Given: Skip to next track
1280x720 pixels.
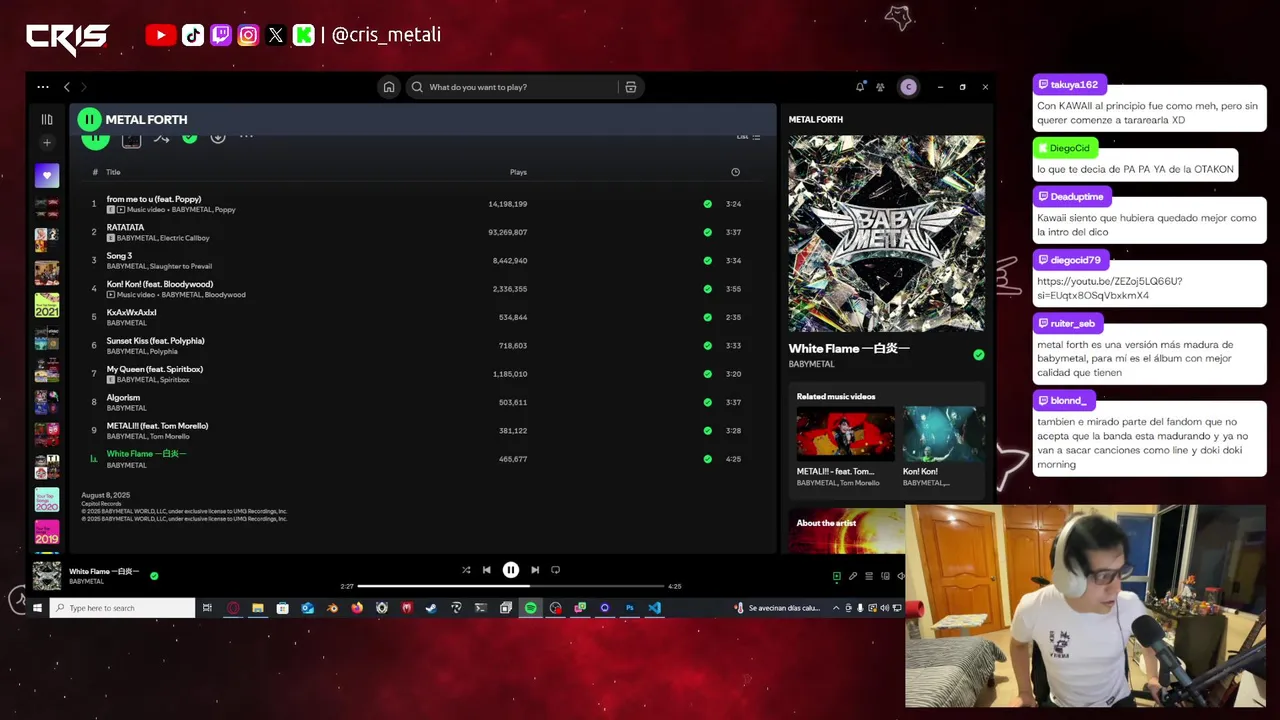Looking at the screenshot, I should tap(535, 570).
